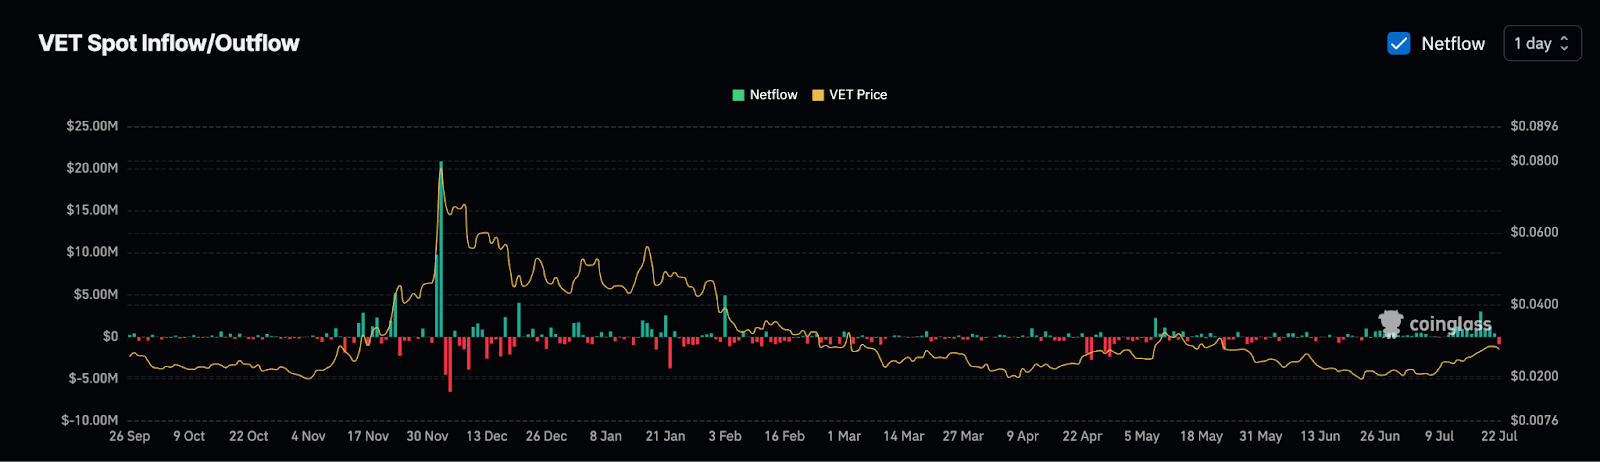Click the 26 Dec date label
Viewport: 1600px width, 462px height.
[x=546, y=436]
